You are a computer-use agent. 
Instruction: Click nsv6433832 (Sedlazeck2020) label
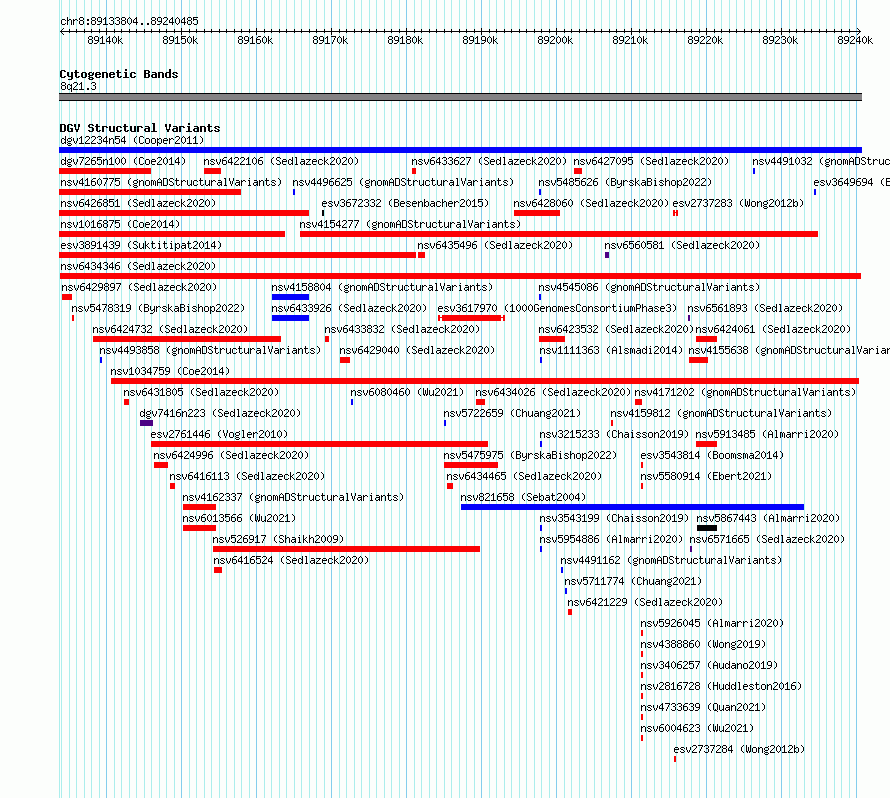pyautogui.click(x=402, y=329)
